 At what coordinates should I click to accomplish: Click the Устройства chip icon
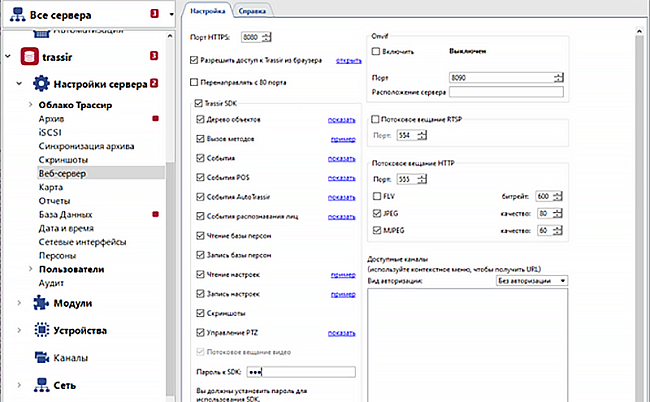41,330
